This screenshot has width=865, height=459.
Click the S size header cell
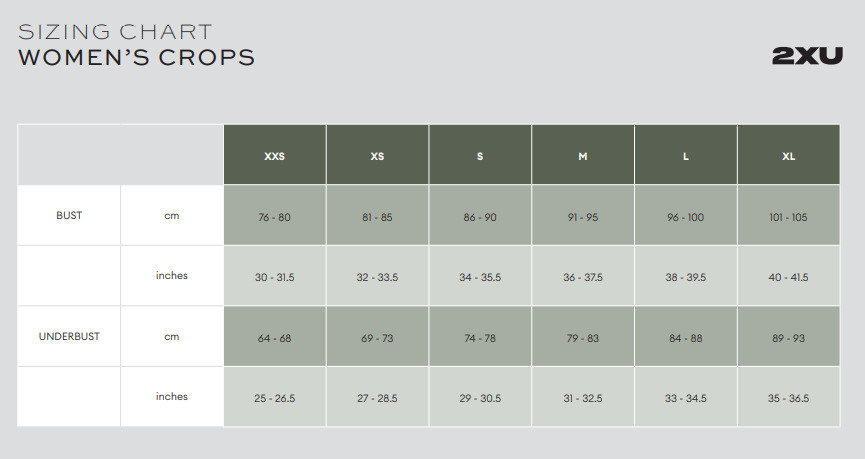480,154
